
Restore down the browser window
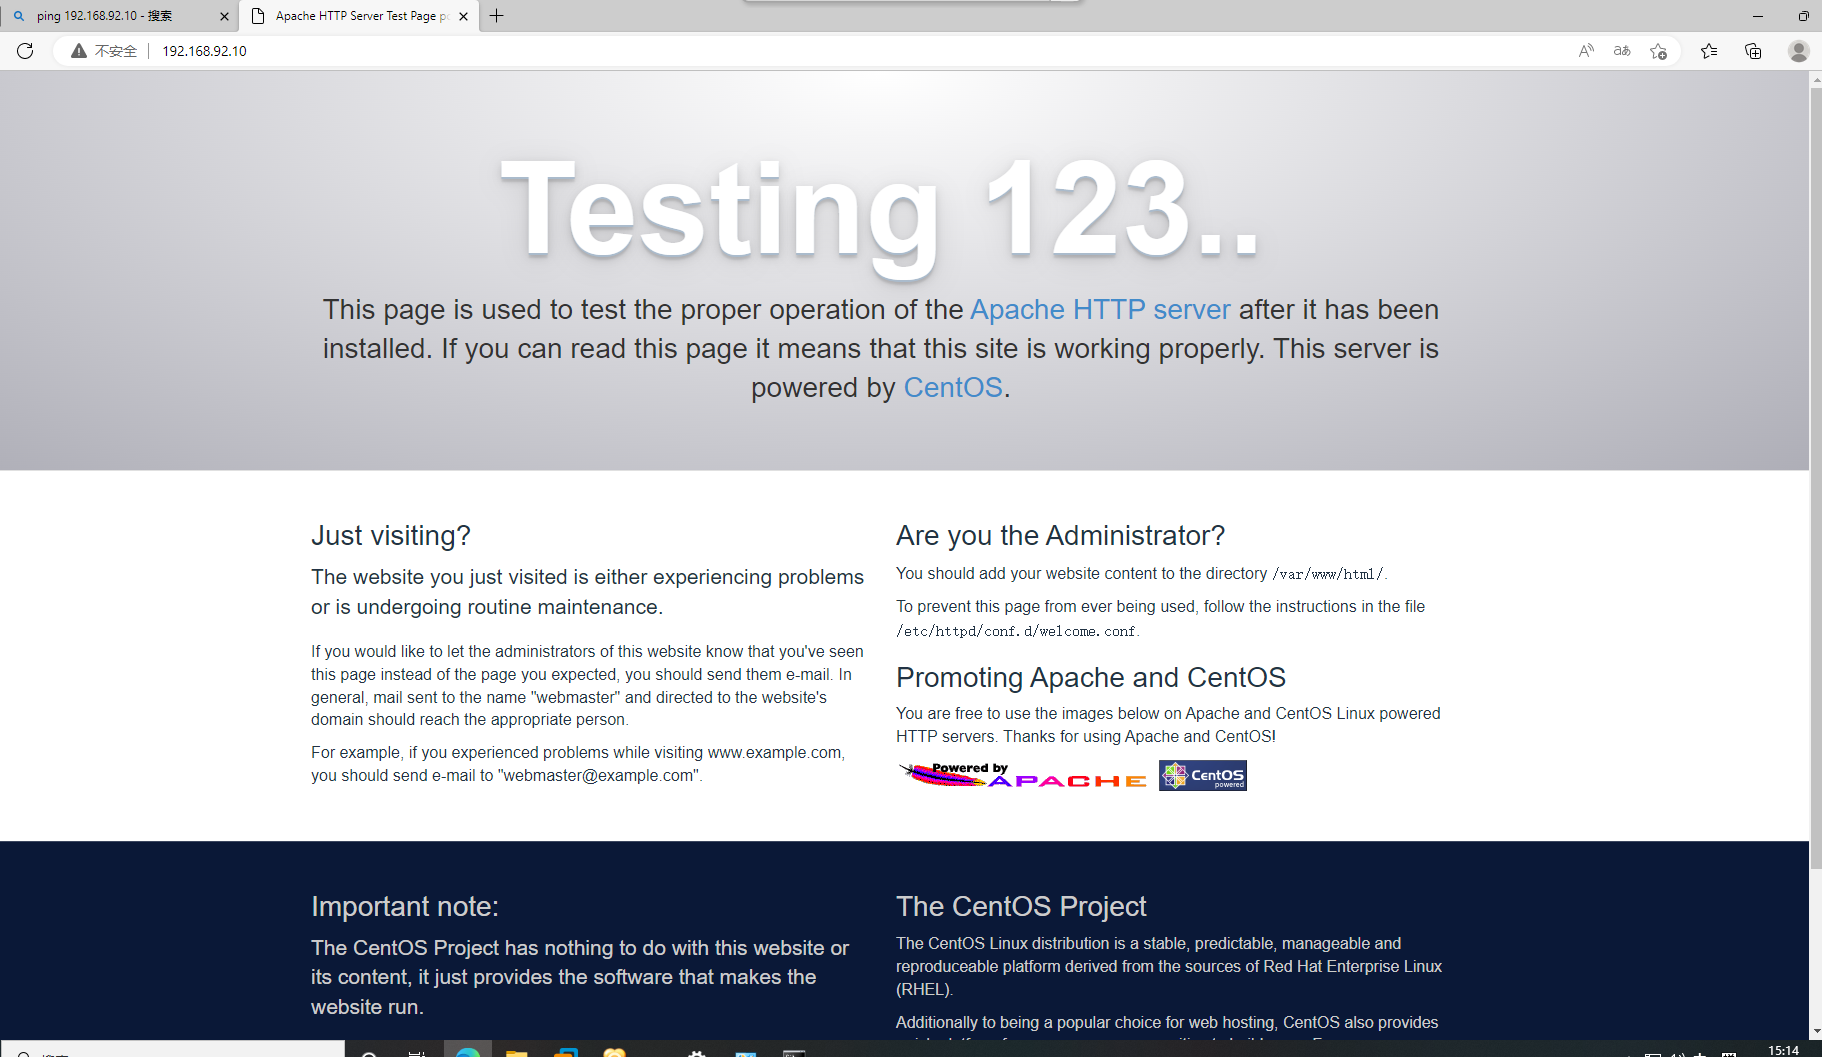[x=1803, y=16]
